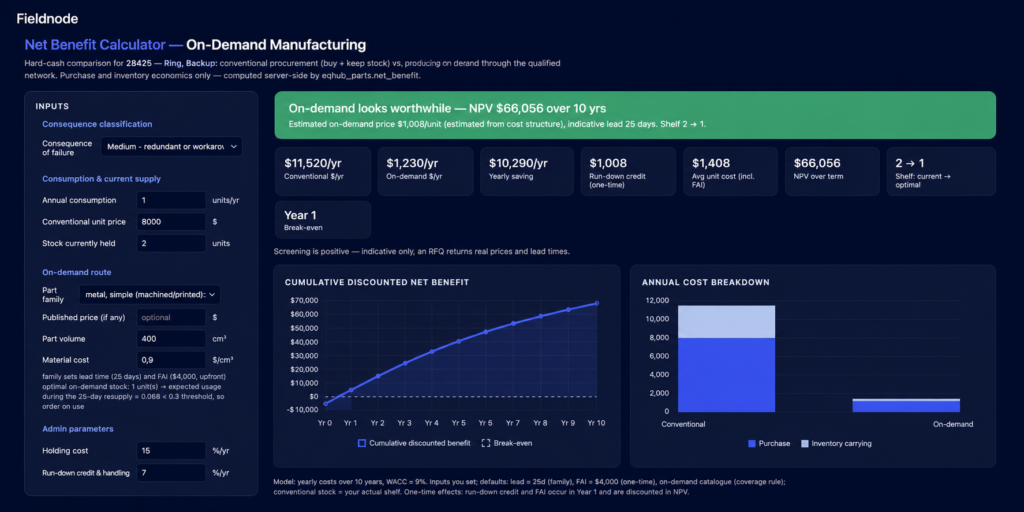Click the Part volume input field
Screen dimensions: 1024x512
point(171,339)
